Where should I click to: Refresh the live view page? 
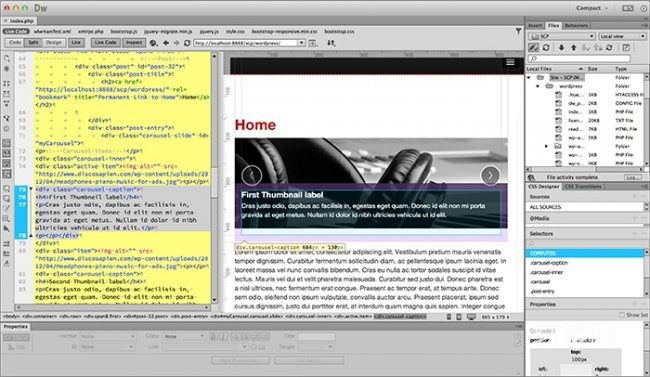[187, 43]
